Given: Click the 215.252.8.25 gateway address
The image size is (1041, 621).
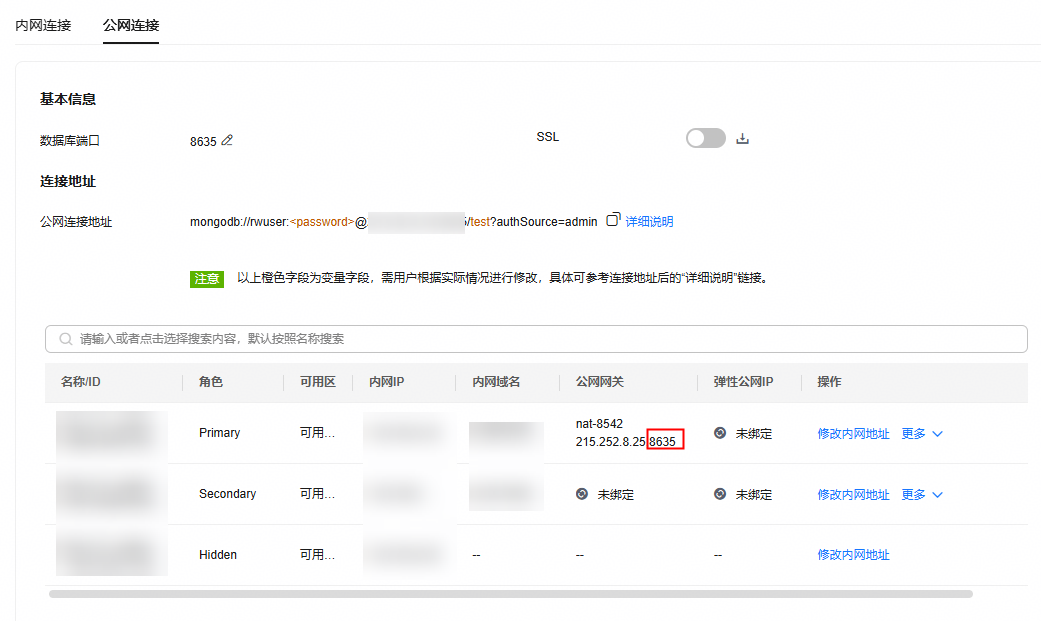Looking at the screenshot, I should pos(610,442).
